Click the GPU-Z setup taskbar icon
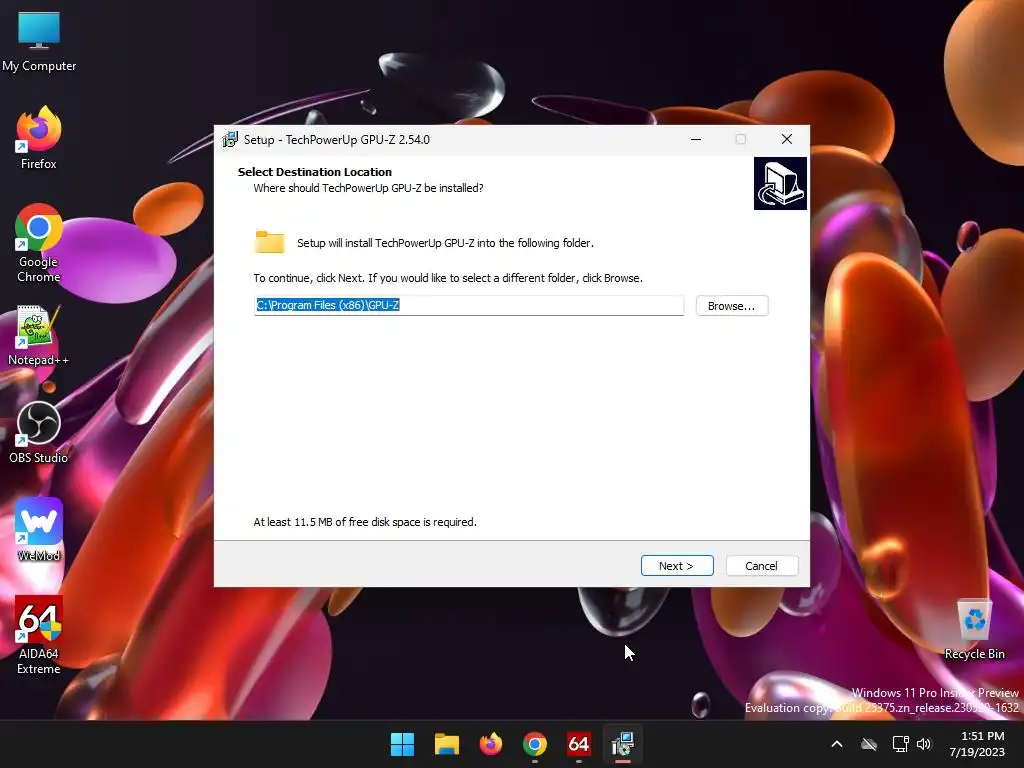The image size is (1024, 768). (623, 744)
